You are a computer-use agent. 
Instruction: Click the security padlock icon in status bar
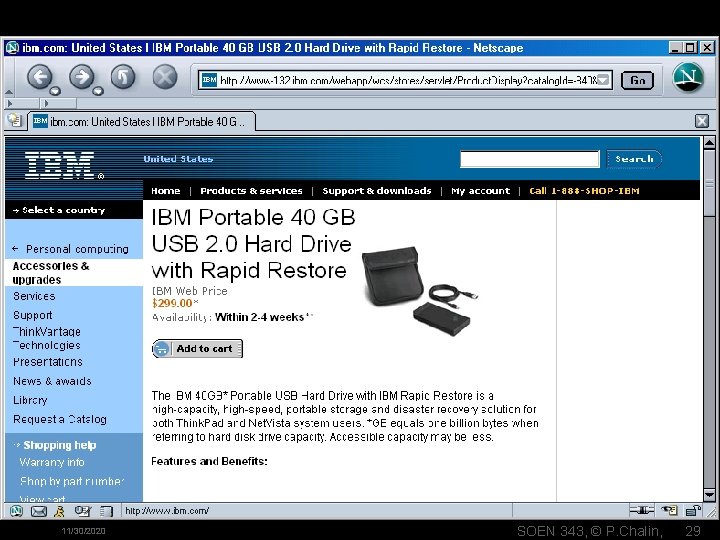pos(692,510)
